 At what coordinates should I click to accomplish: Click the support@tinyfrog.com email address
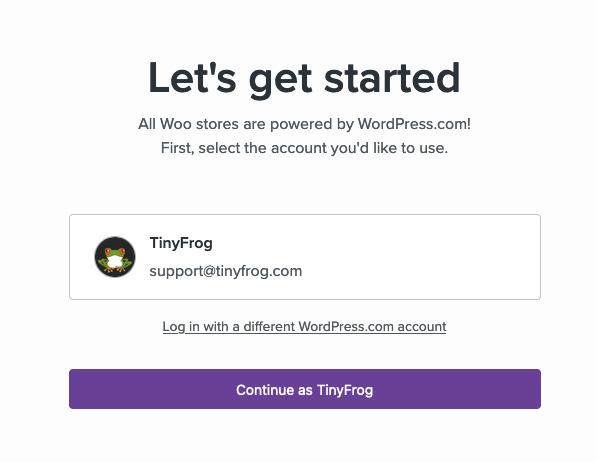point(226,271)
